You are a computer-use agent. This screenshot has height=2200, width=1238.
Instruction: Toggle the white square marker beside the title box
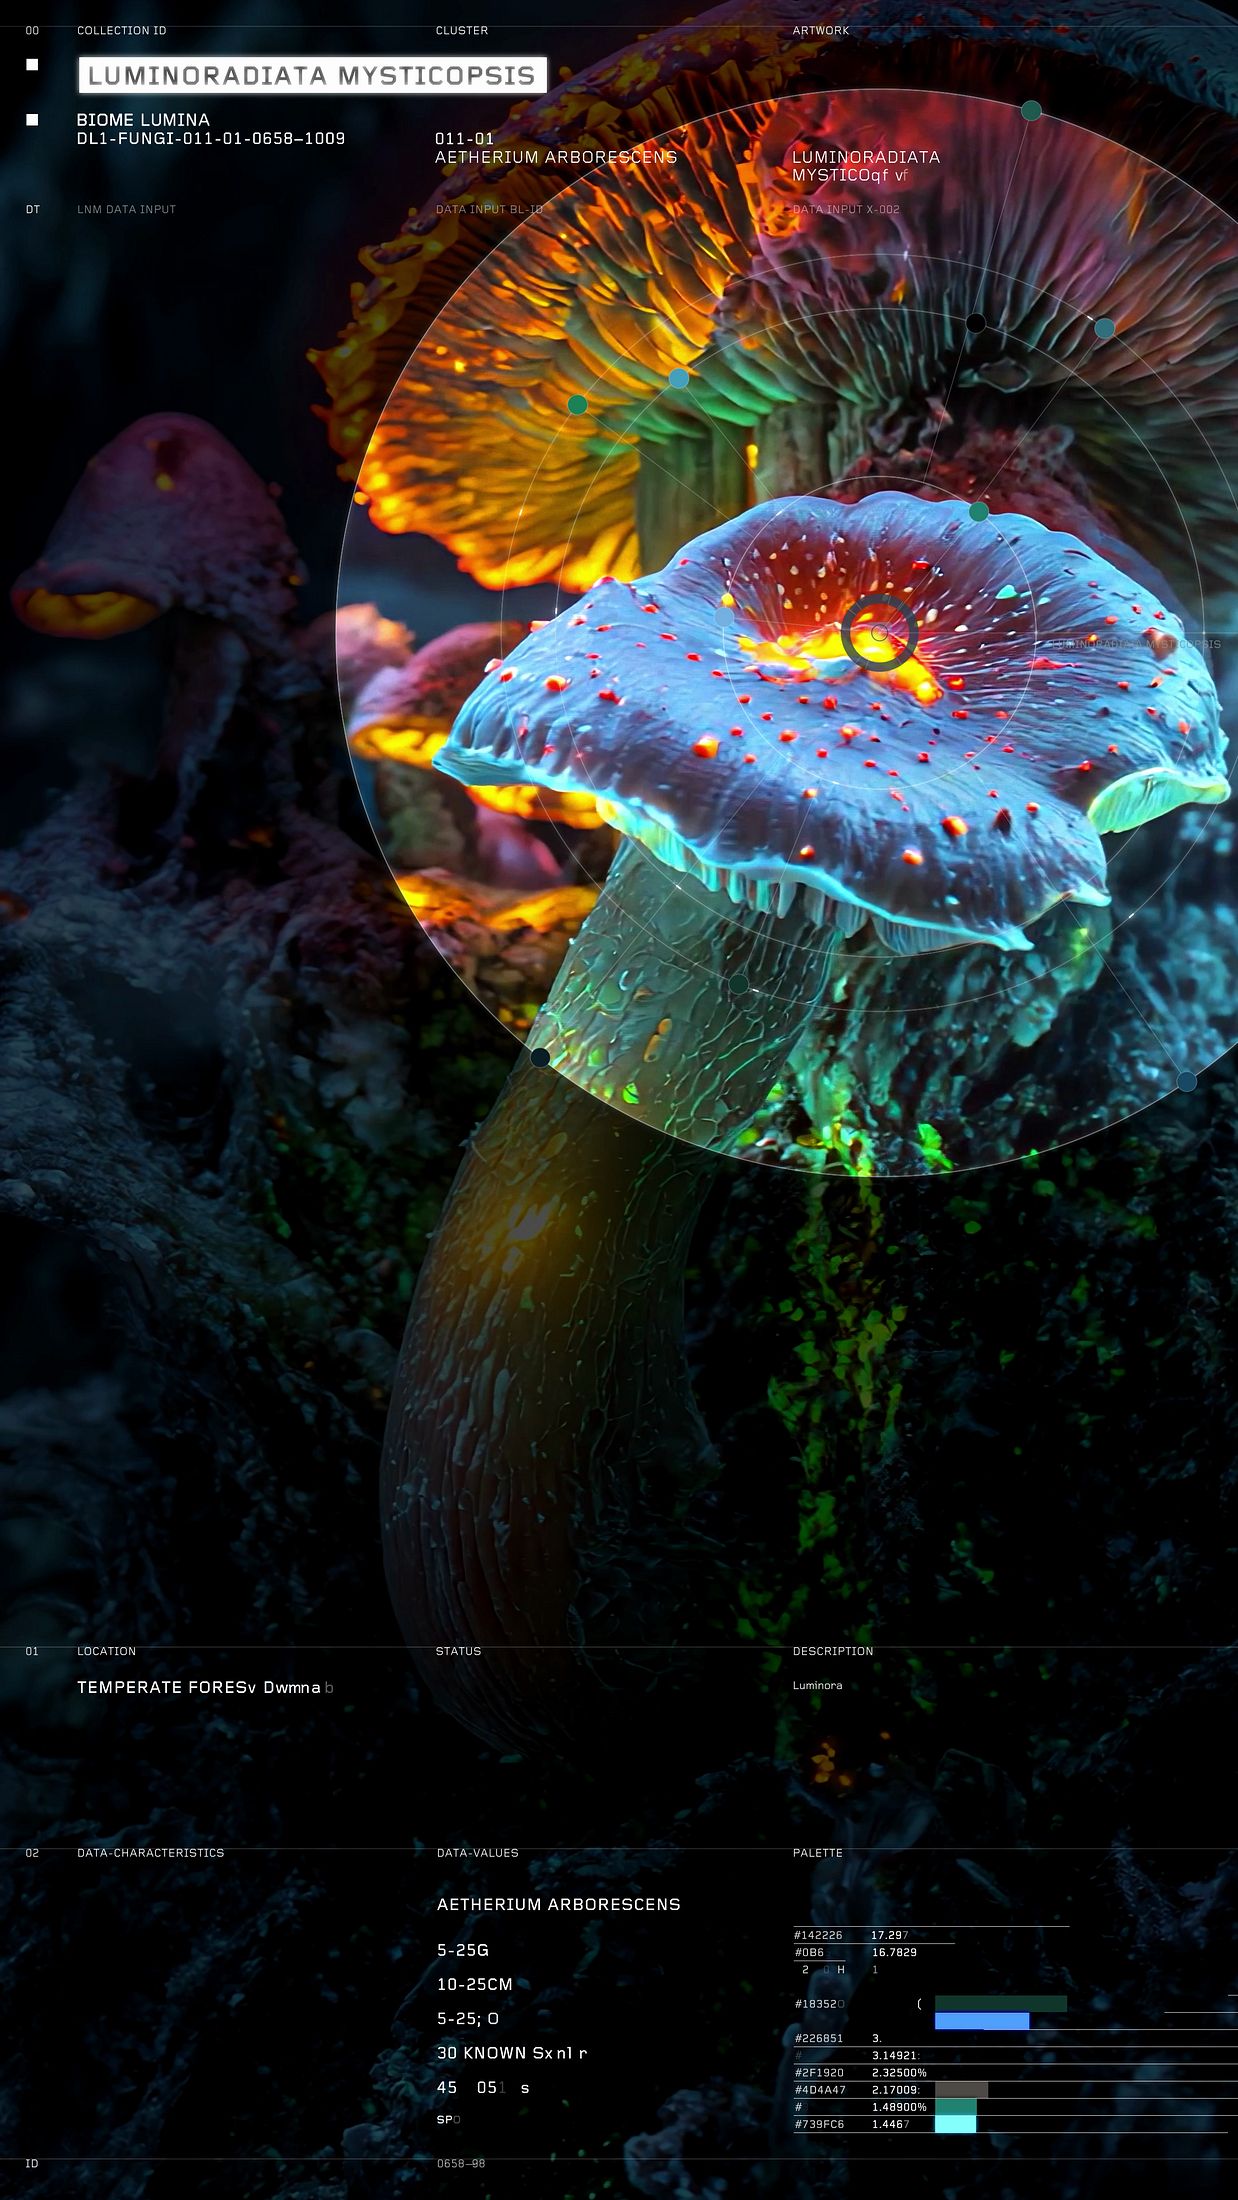pyautogui.click(x=32, y=65)
